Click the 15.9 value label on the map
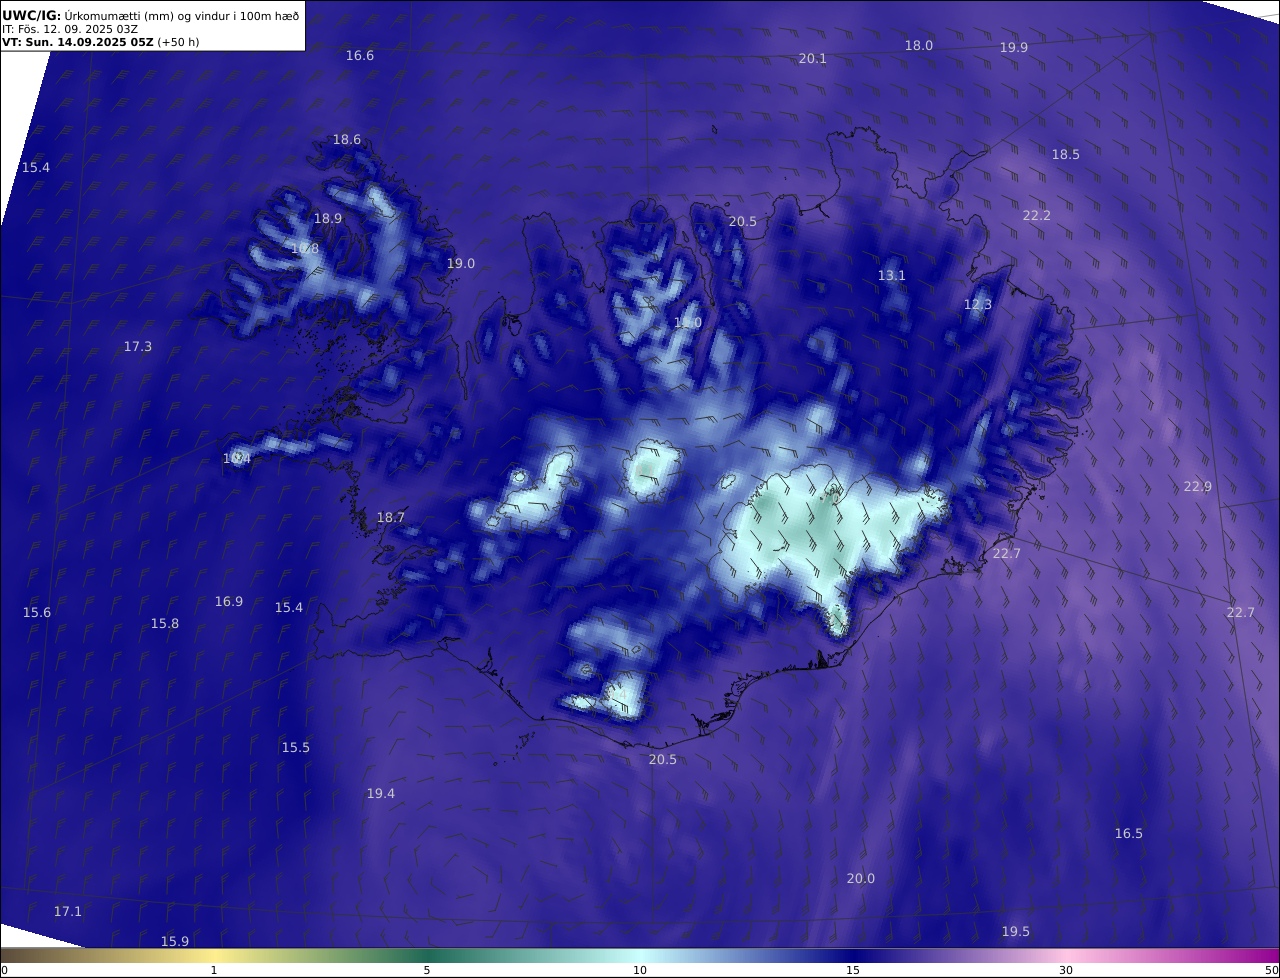Image resolution: width=1280 pixels, height=978 pixels. pyautogui.click(x=175, y=942)
